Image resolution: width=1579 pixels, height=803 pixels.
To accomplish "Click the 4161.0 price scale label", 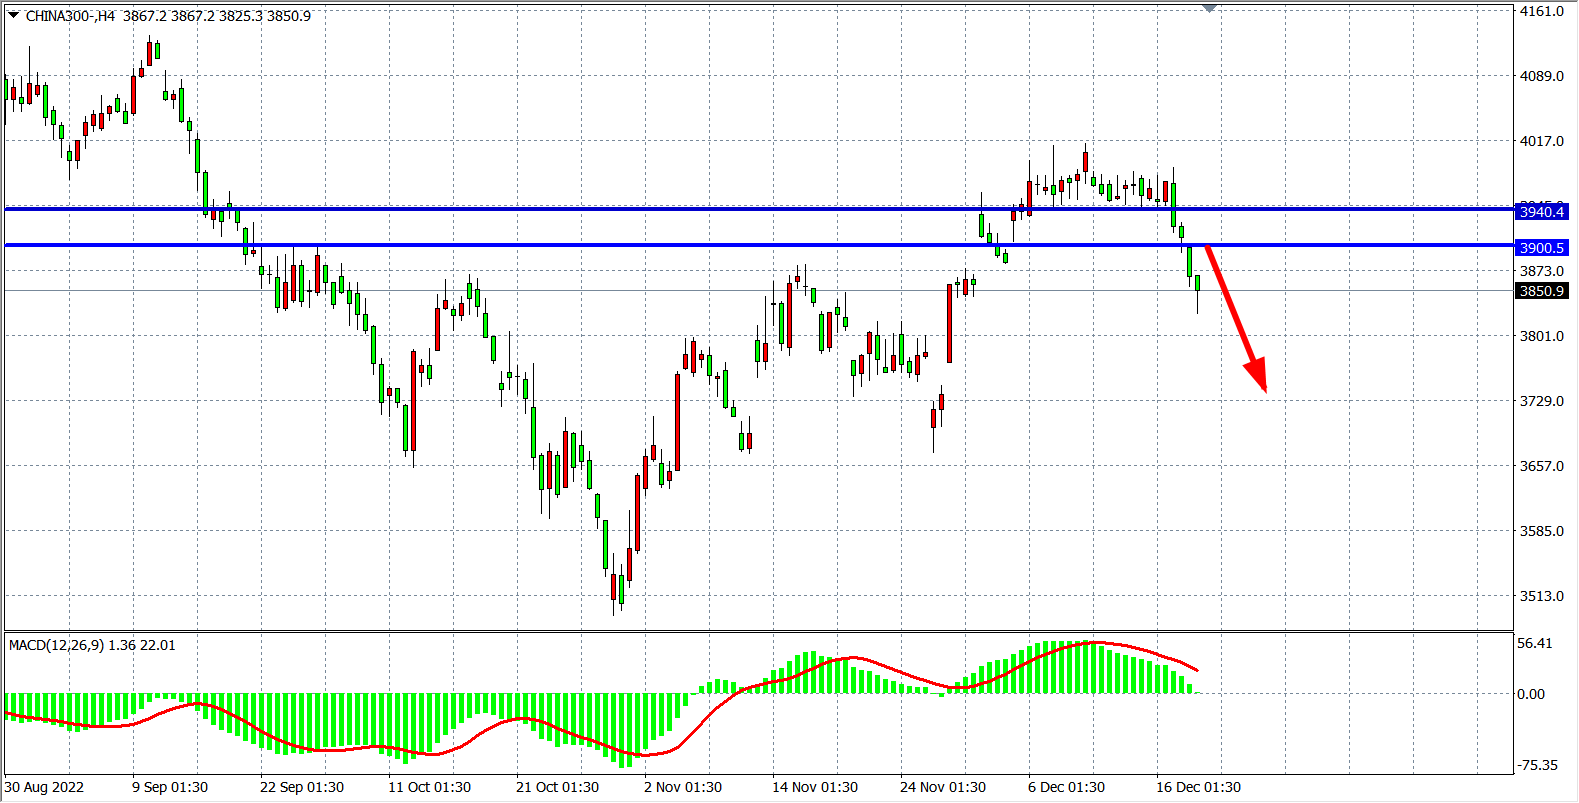I will click(x=1541, y=11).
